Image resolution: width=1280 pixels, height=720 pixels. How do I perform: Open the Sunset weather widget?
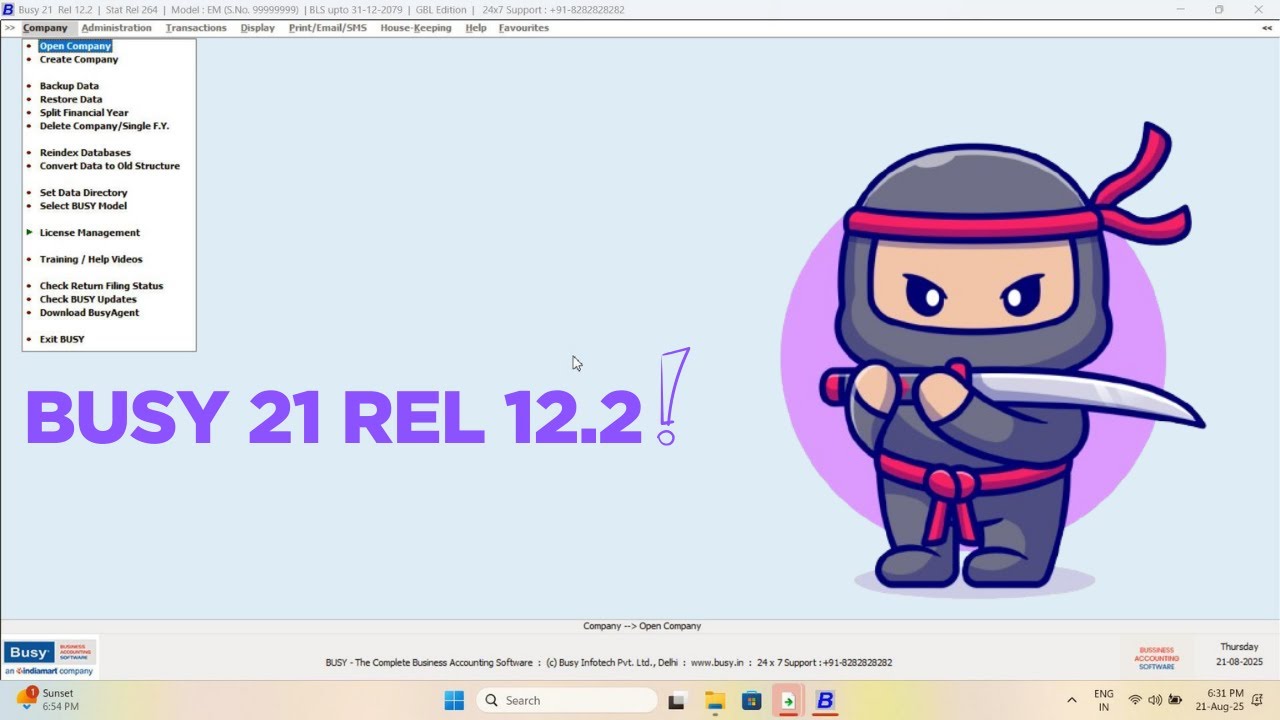(46, 699)
